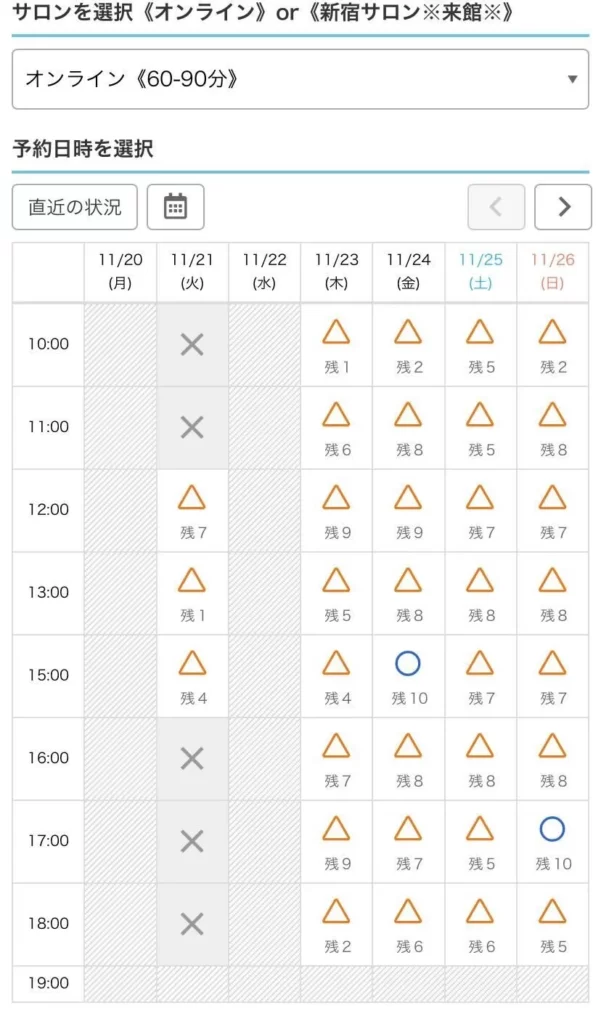Choose the 11/24 18:00 slot
This screenshot has width=601, height=1024.
tap(408, 923)
